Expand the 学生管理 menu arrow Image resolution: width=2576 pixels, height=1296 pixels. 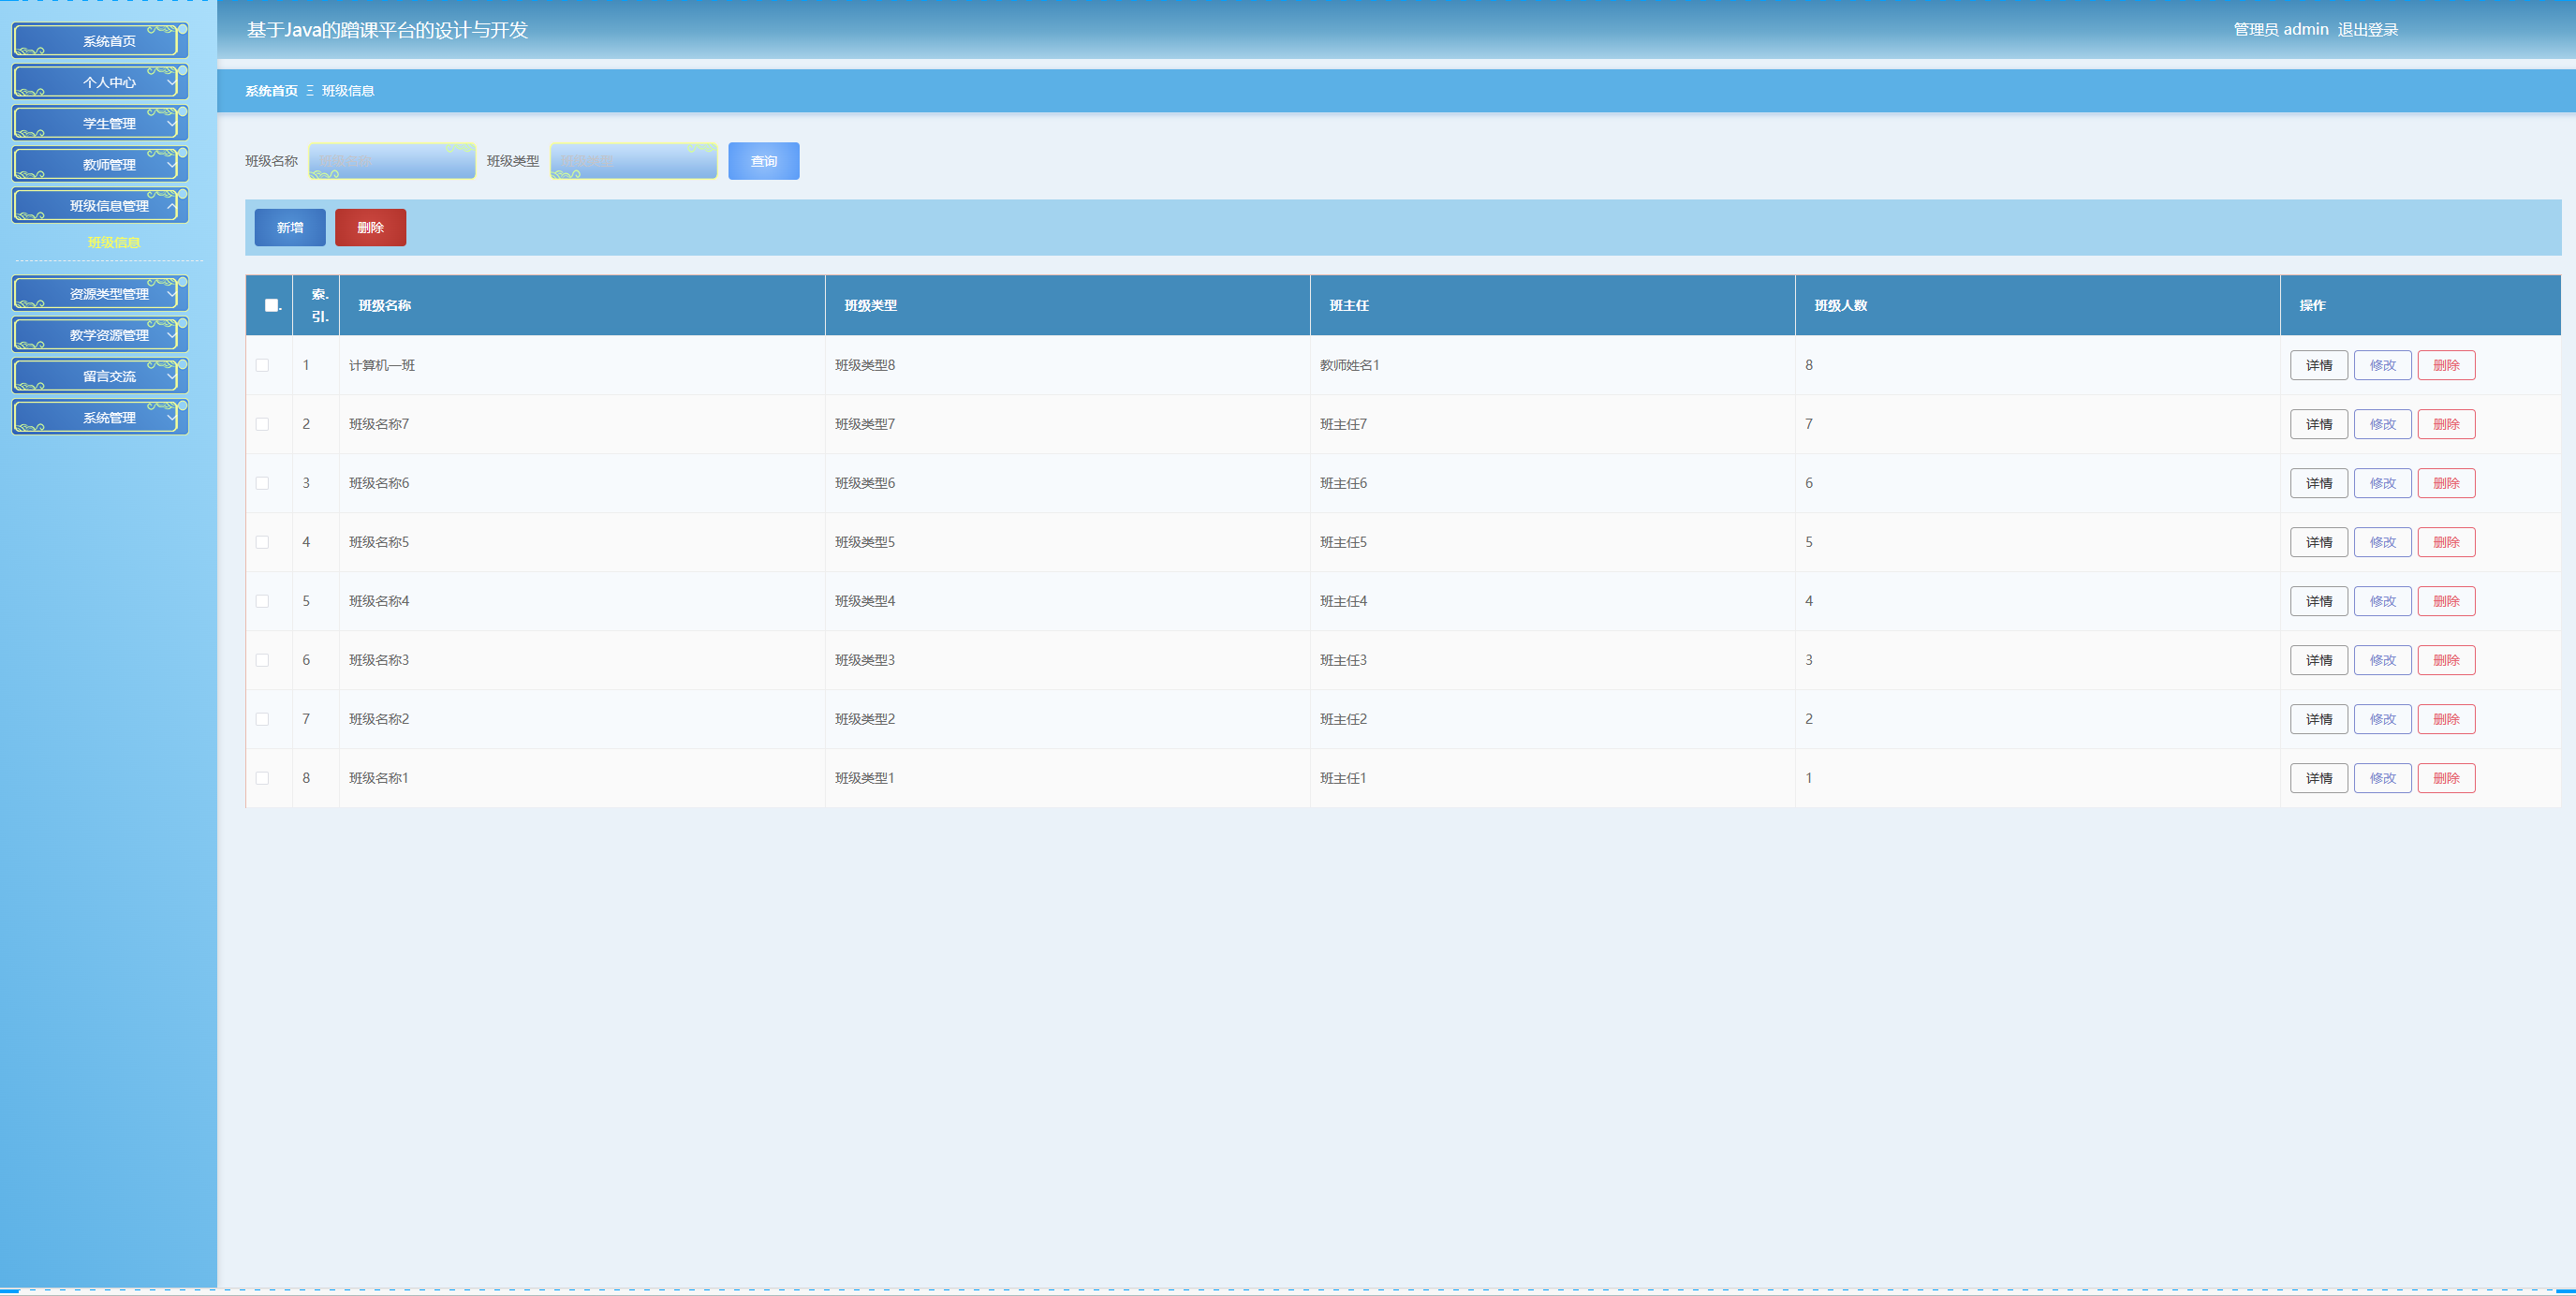(171, 124)
